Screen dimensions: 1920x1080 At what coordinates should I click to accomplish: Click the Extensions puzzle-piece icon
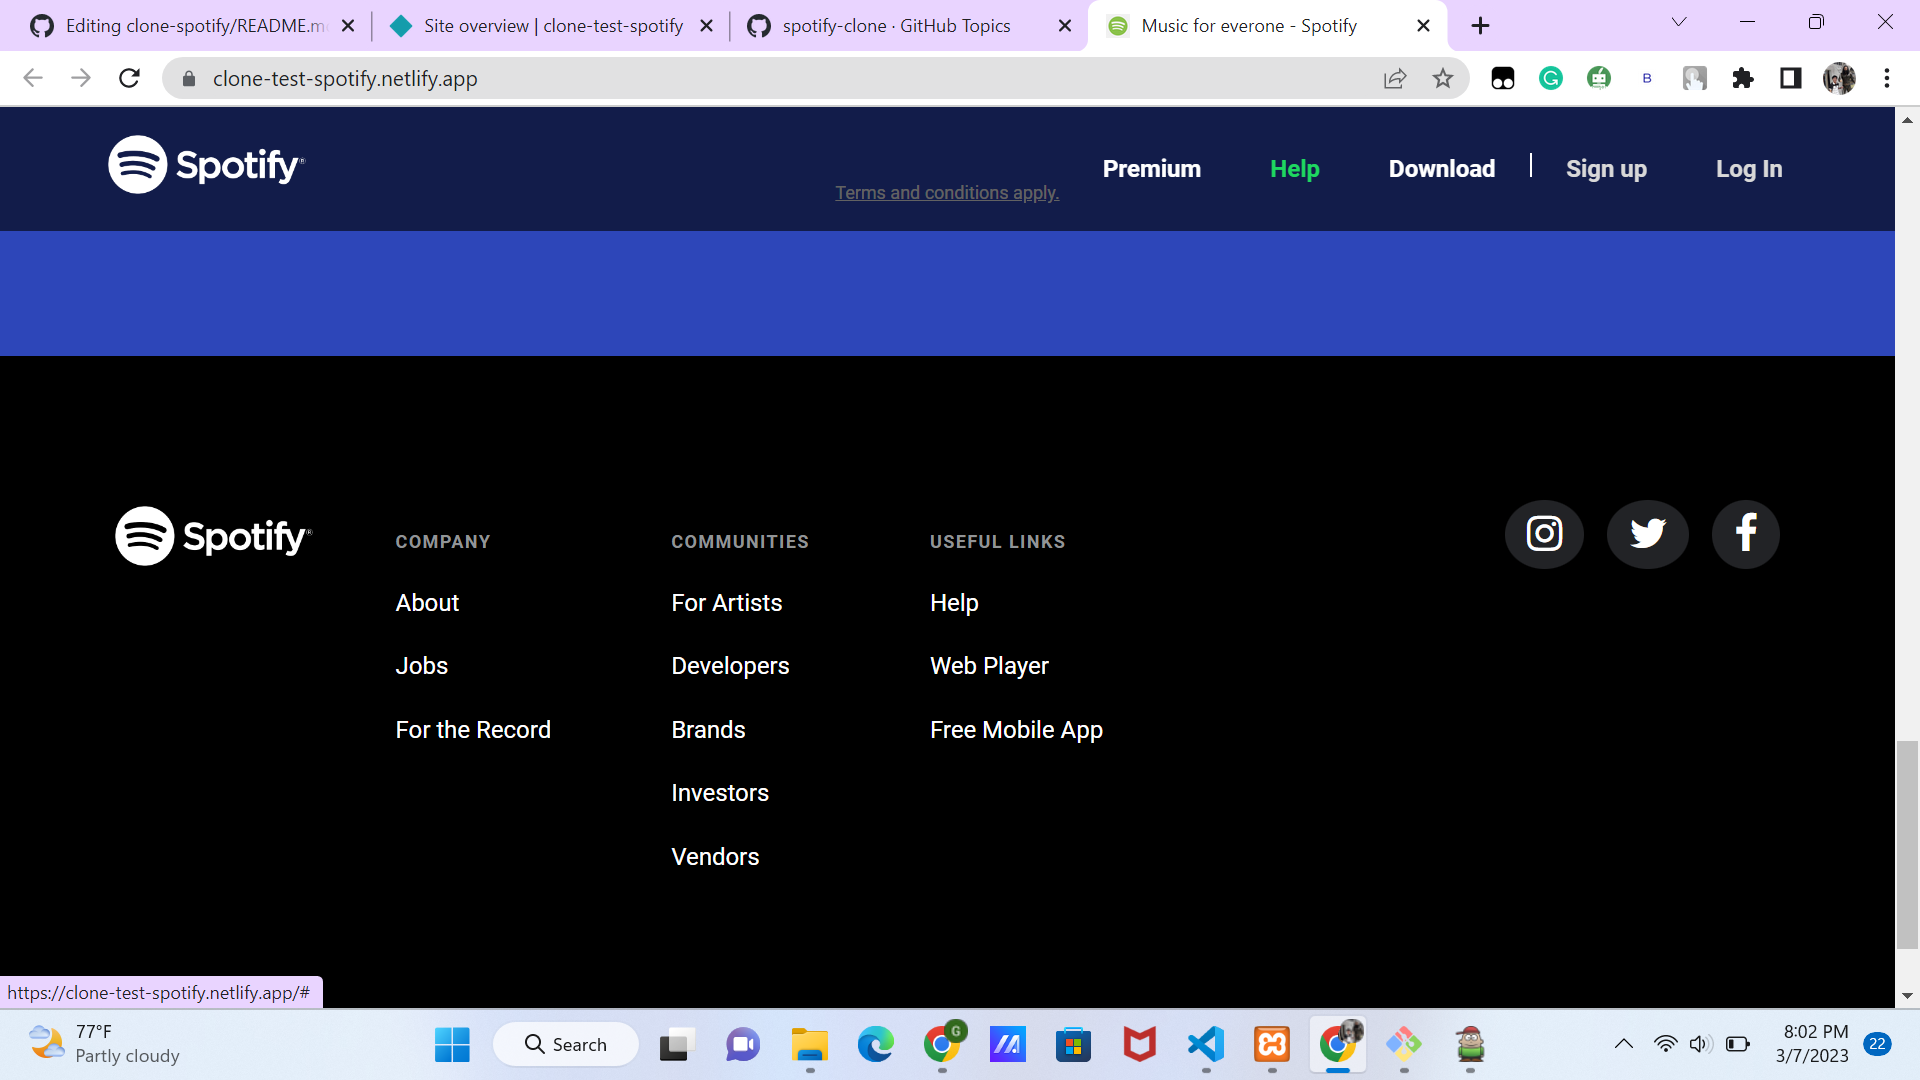click(x=1743, y=78)
